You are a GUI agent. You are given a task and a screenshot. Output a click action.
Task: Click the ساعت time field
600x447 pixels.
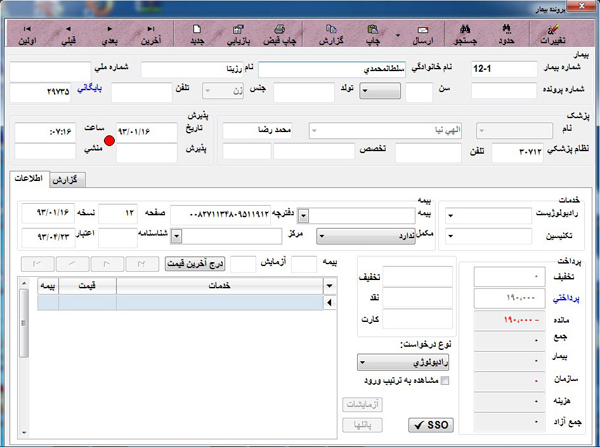point(45,132)
